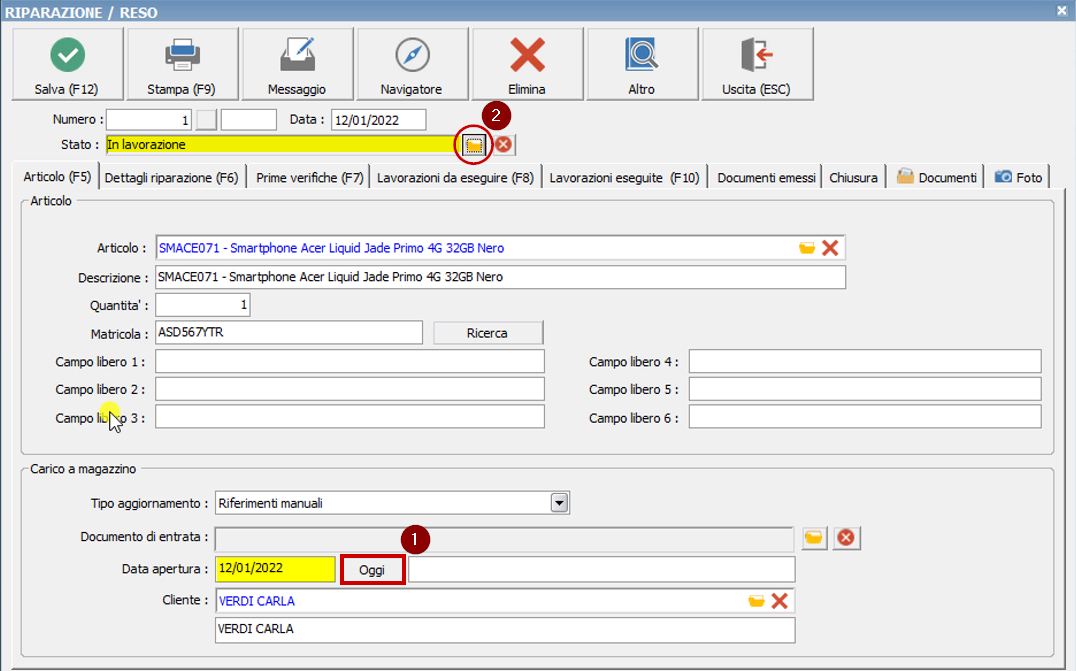Open the Navigatore compass button
This screenshot has width=1076, height=671.
[411, 65]
